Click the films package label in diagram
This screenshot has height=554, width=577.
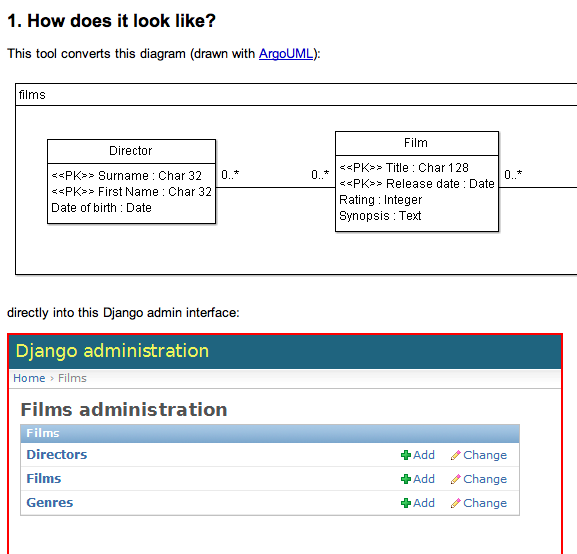(32, 95)
